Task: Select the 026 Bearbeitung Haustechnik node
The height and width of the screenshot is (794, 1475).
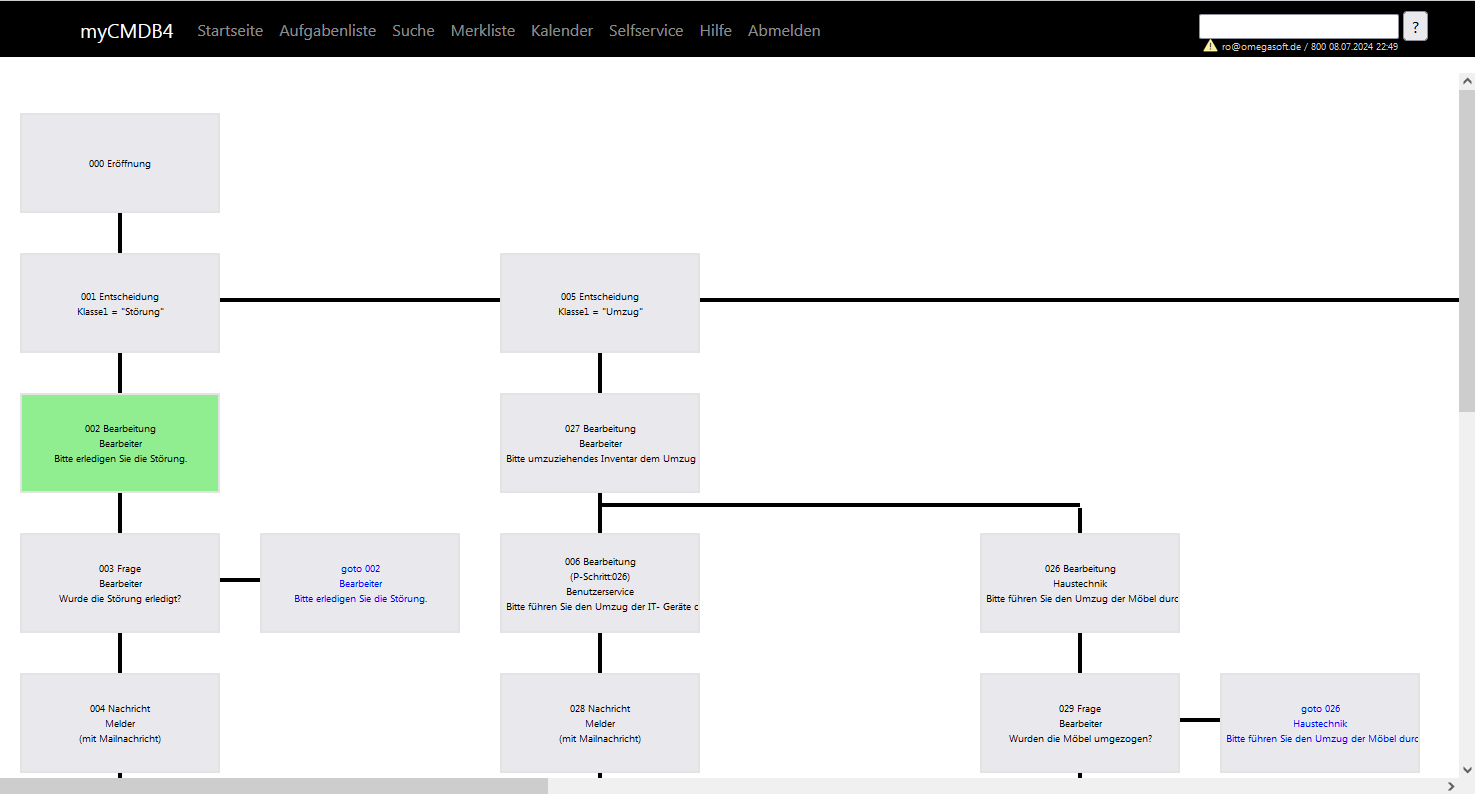Action: (1080, 583)
